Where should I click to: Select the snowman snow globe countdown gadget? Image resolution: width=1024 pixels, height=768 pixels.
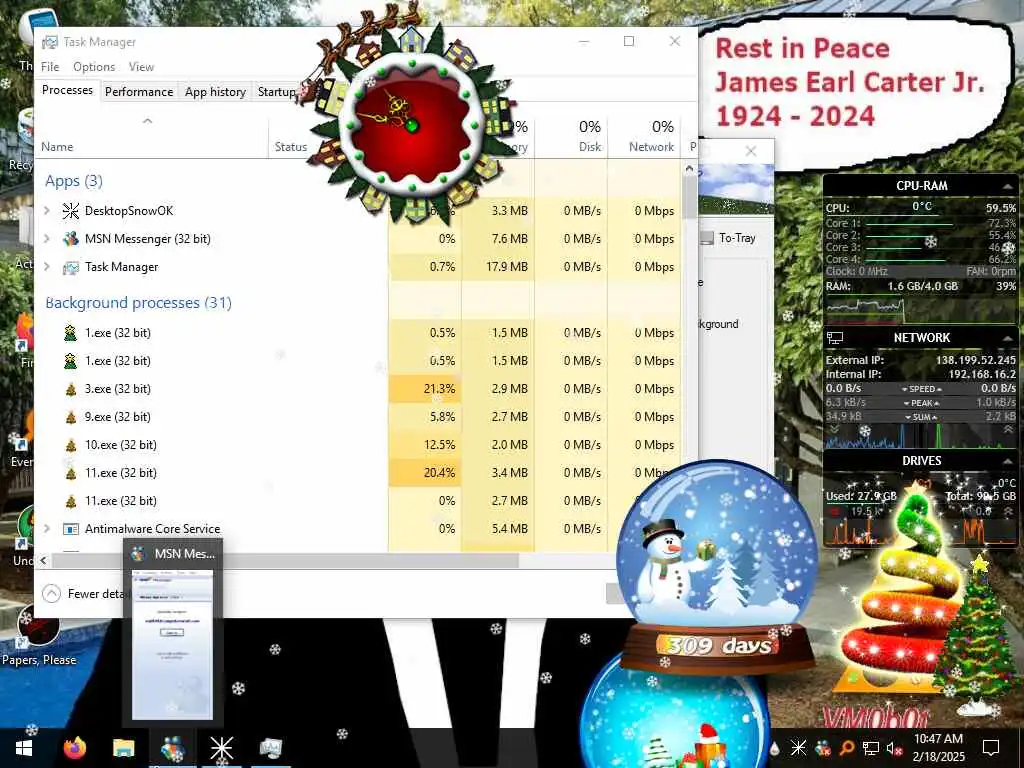tap(716, 567)
